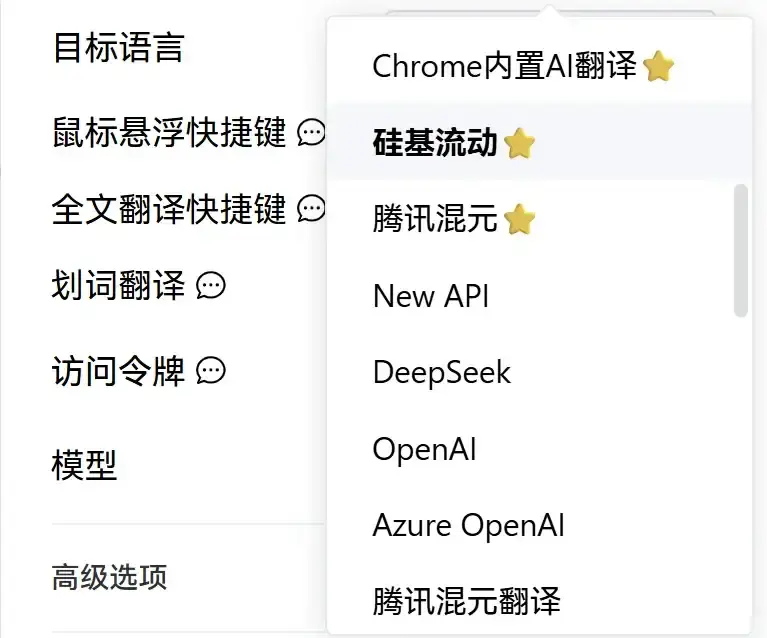The height and width of the screenshot is (638, 767).
Task: Choose DeepSeek as the translation service
Action: (x=531, y=372)
